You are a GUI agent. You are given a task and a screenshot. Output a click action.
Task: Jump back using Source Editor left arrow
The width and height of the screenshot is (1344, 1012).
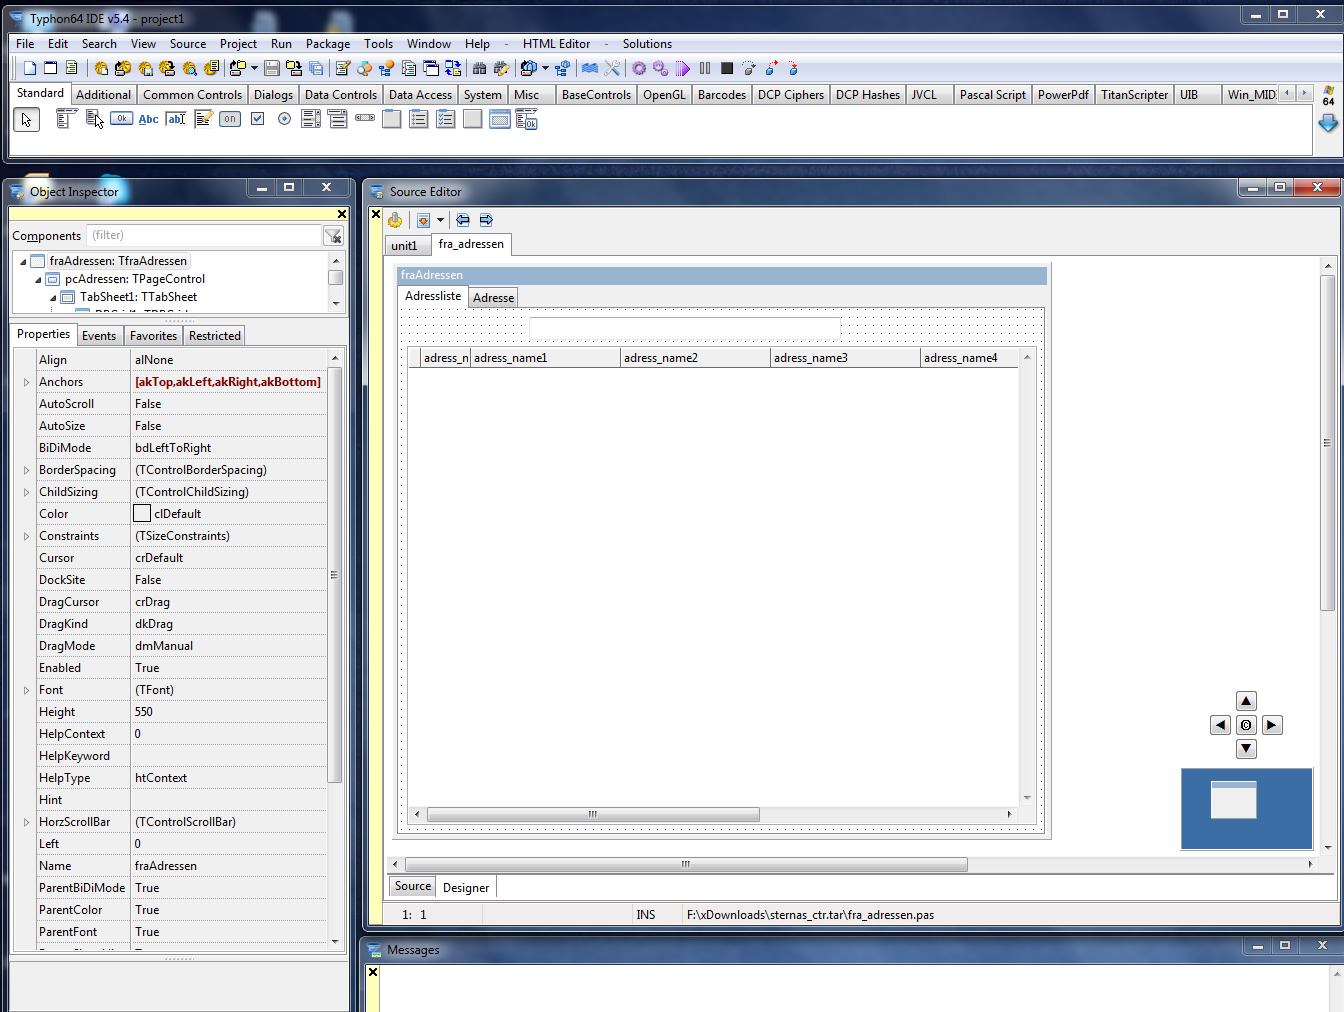tap(462, 220)
